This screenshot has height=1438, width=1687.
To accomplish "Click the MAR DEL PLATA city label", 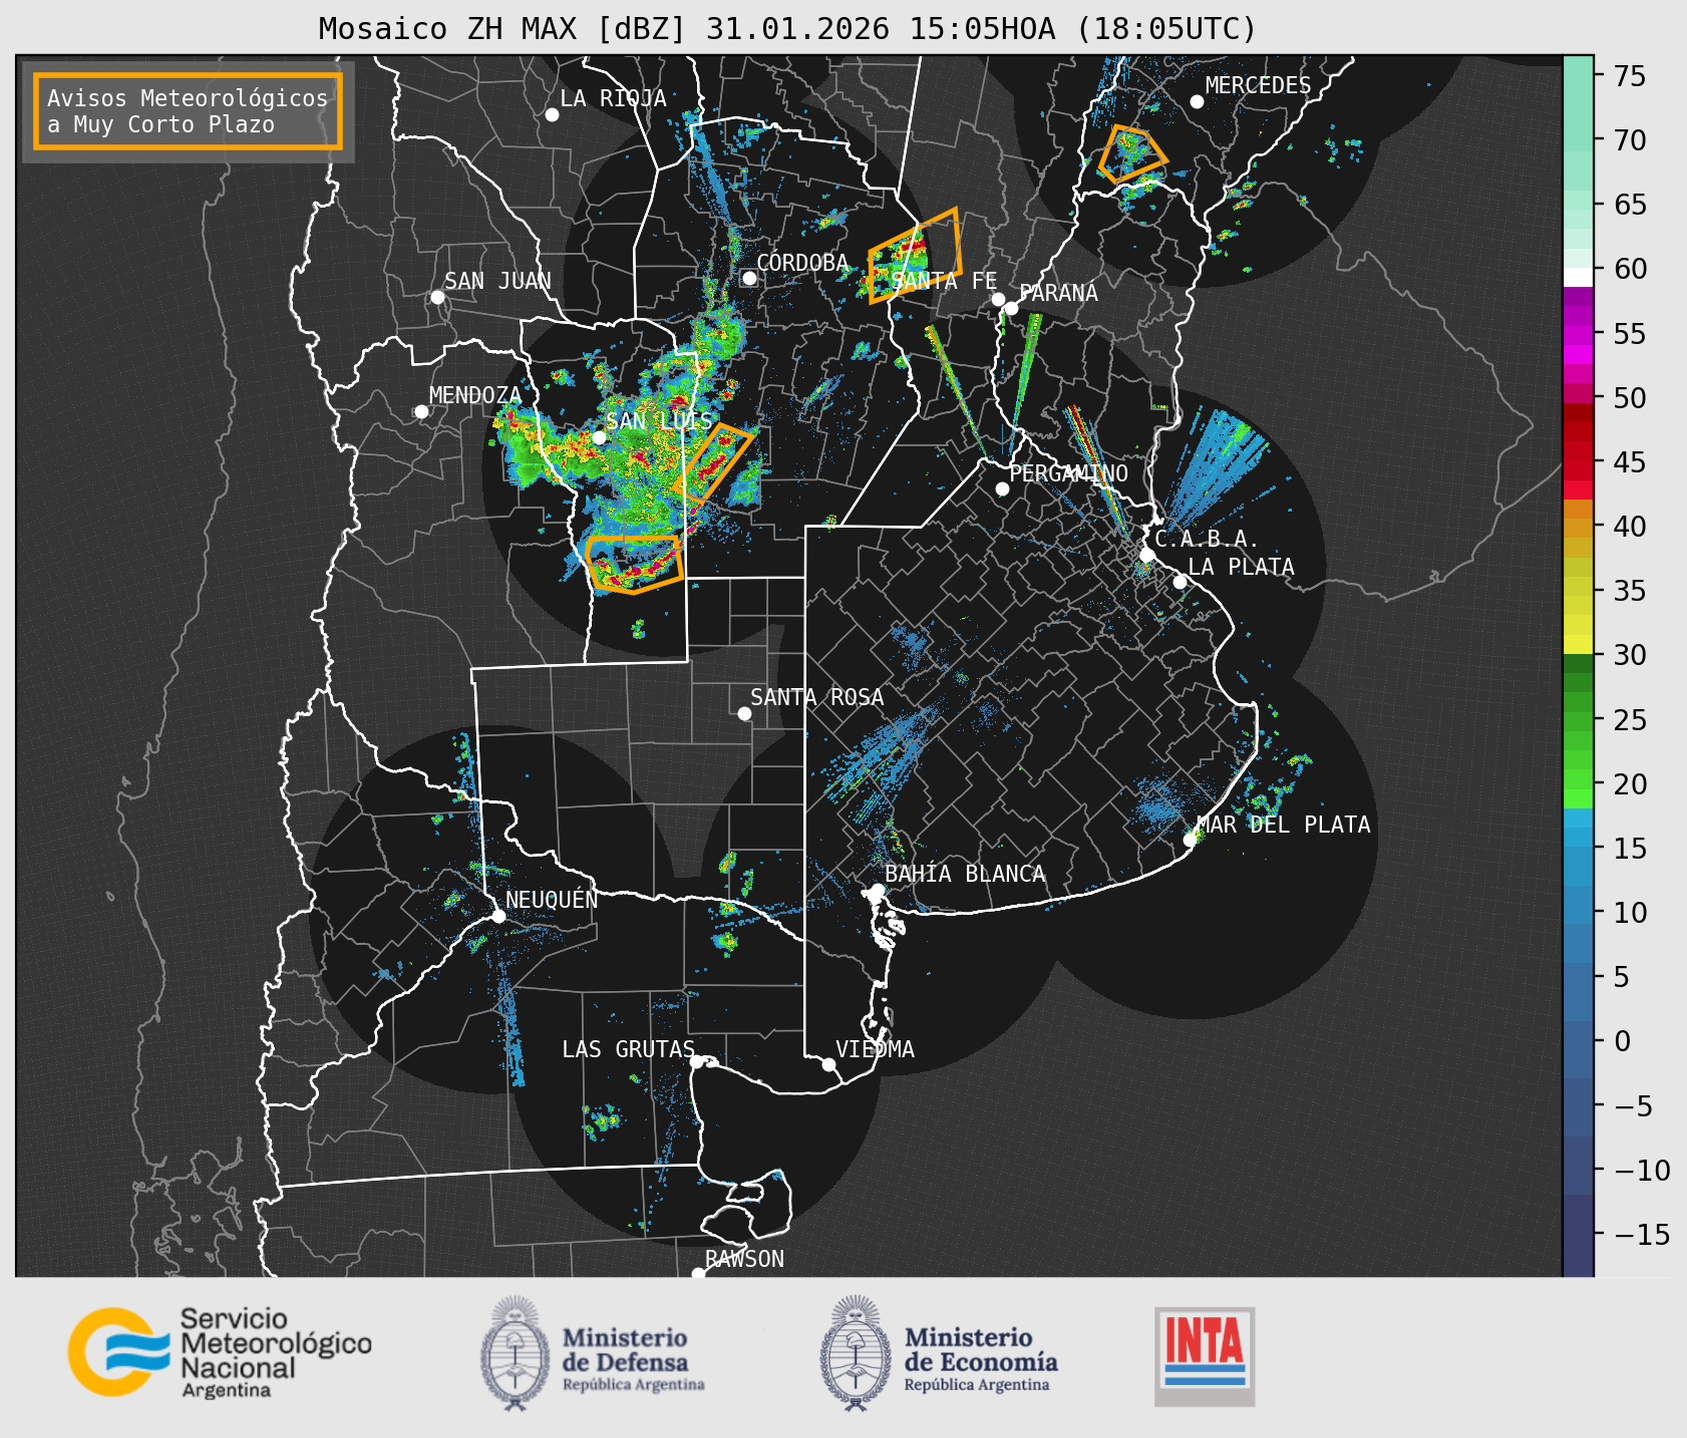I will pos(1283,825).
